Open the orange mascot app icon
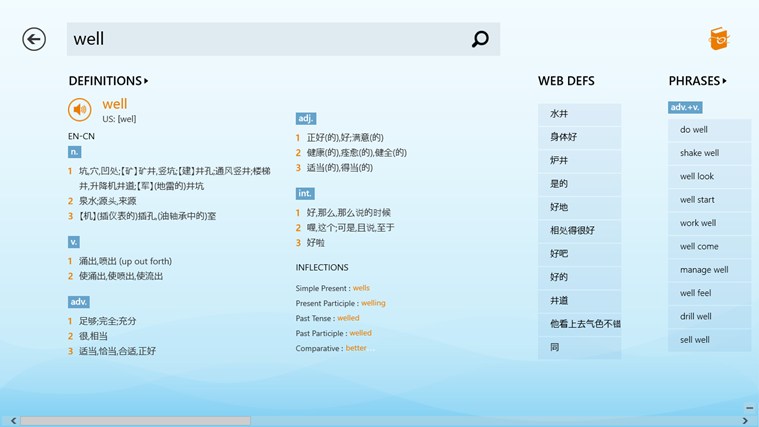This screenshot has height=427, width=759. pos(719,39)
